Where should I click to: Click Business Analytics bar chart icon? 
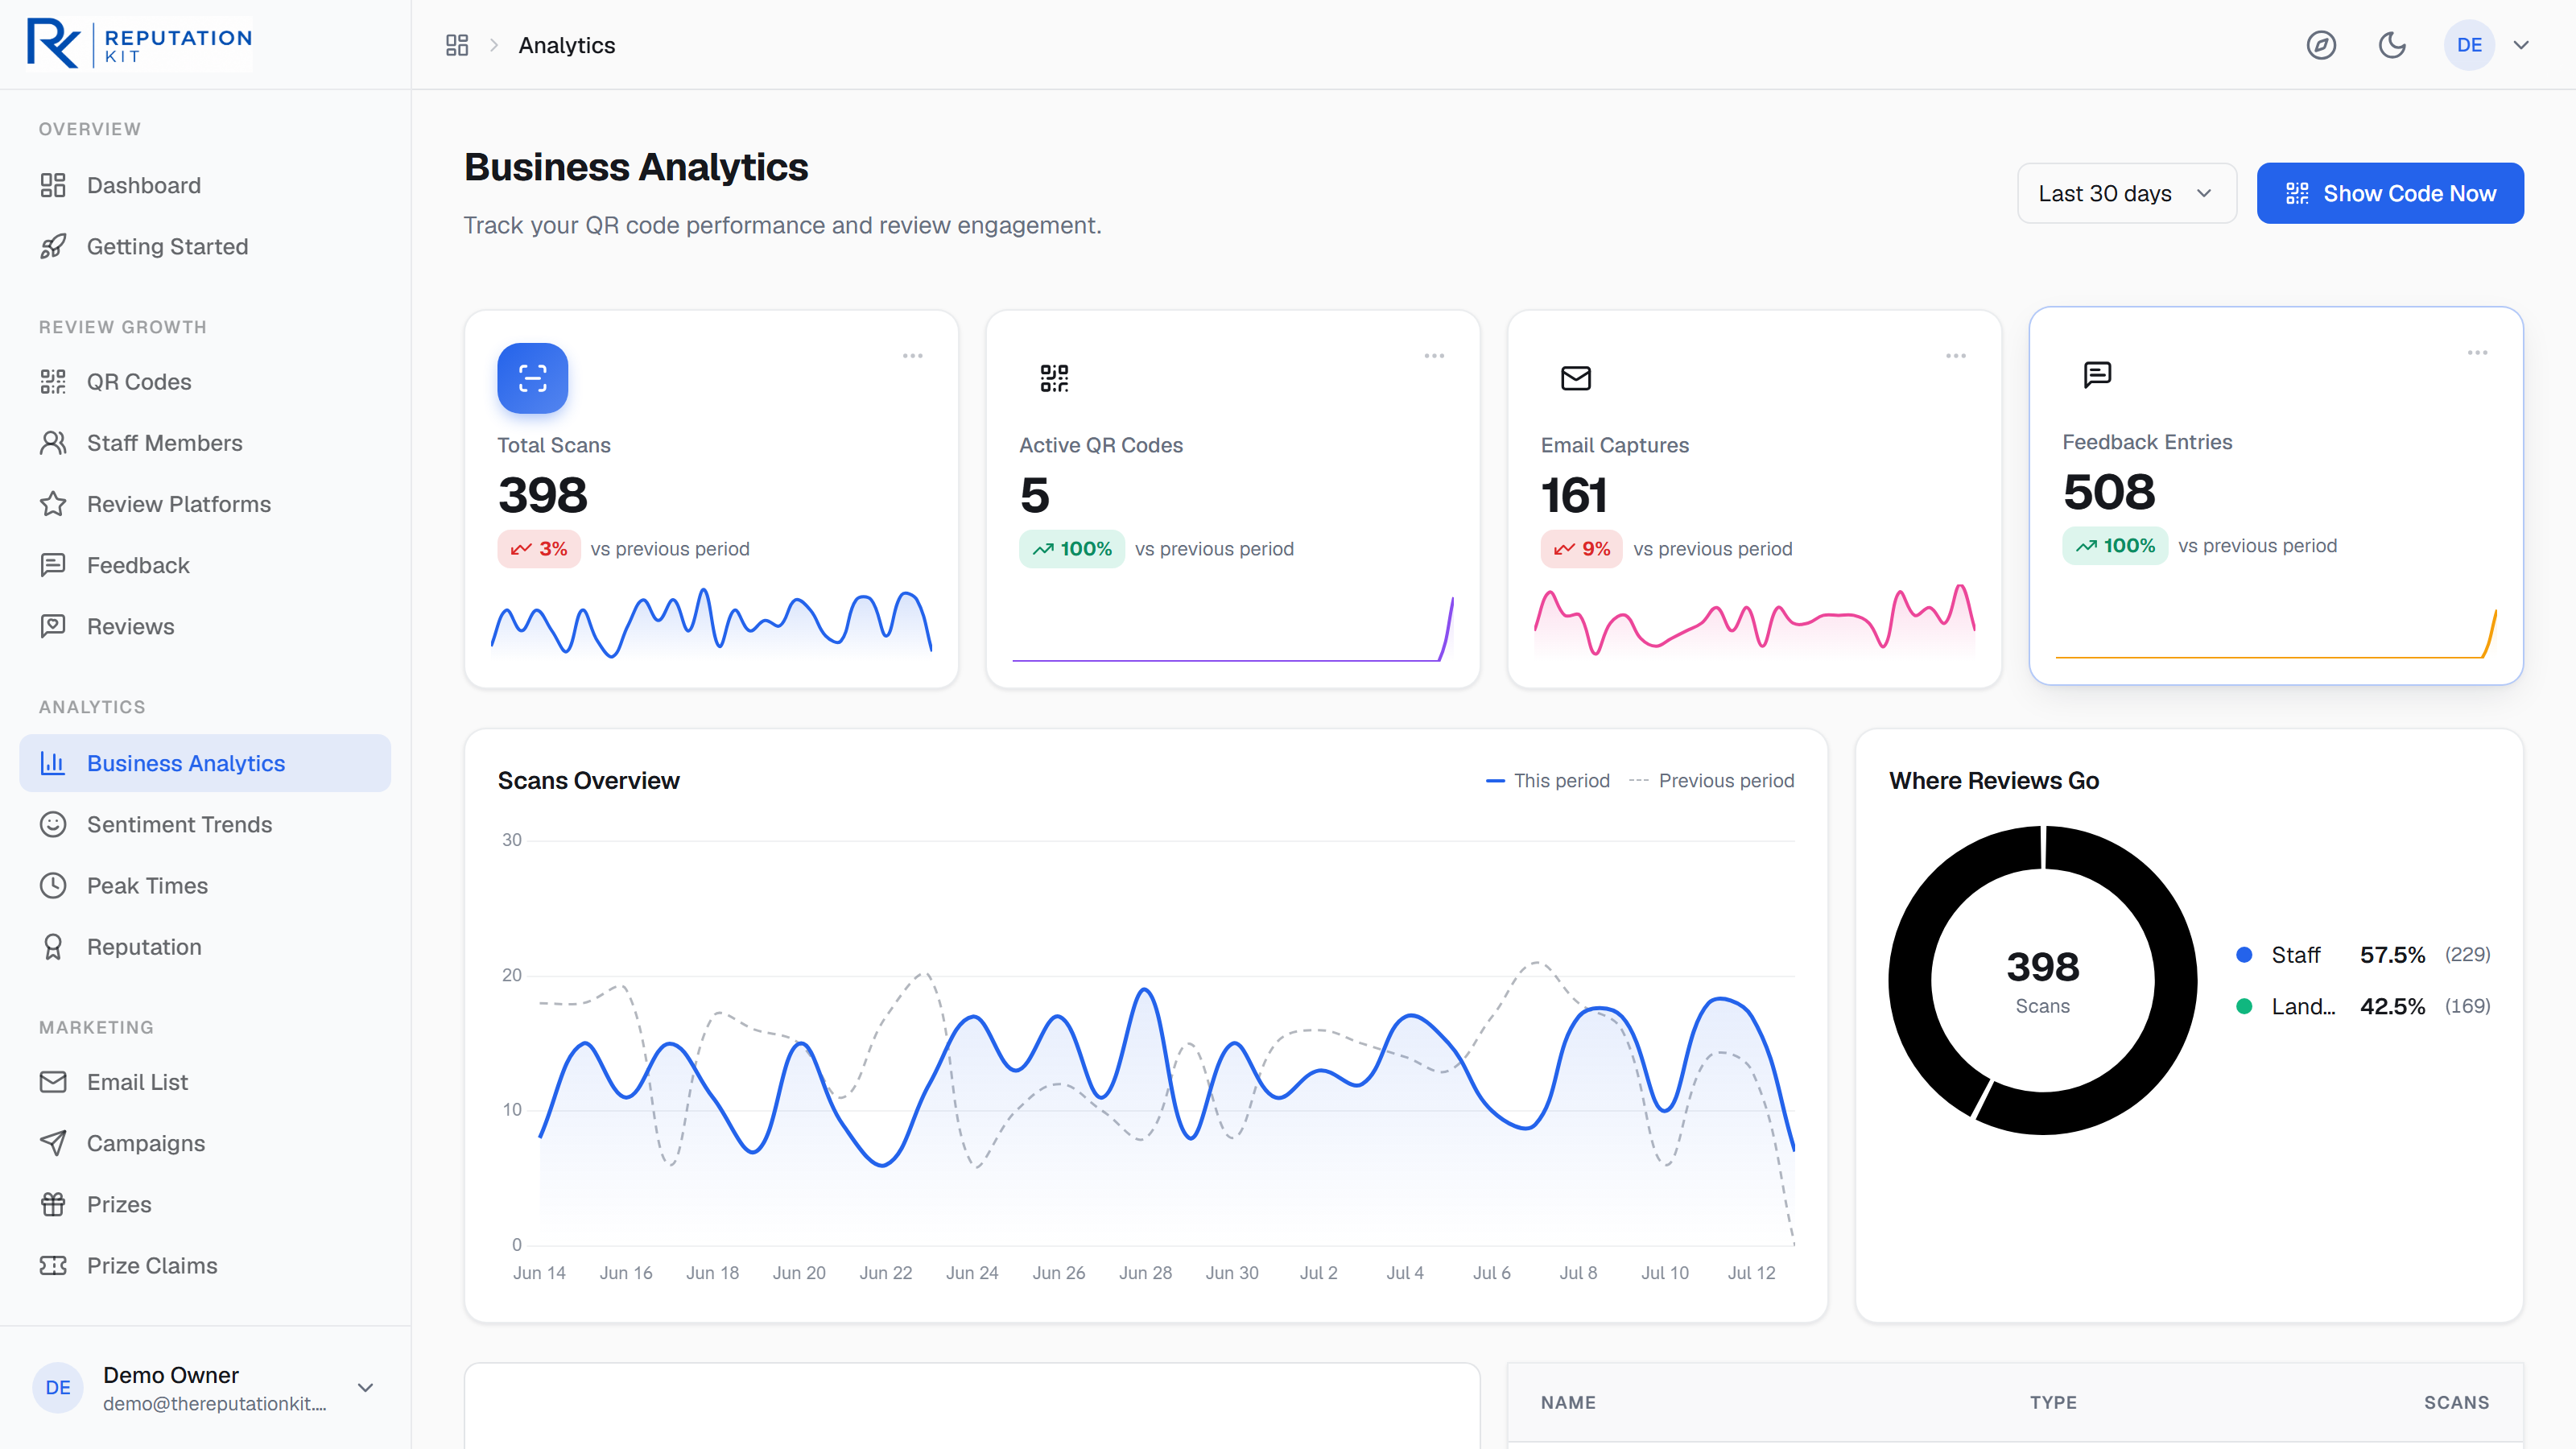tap(53, 763)
